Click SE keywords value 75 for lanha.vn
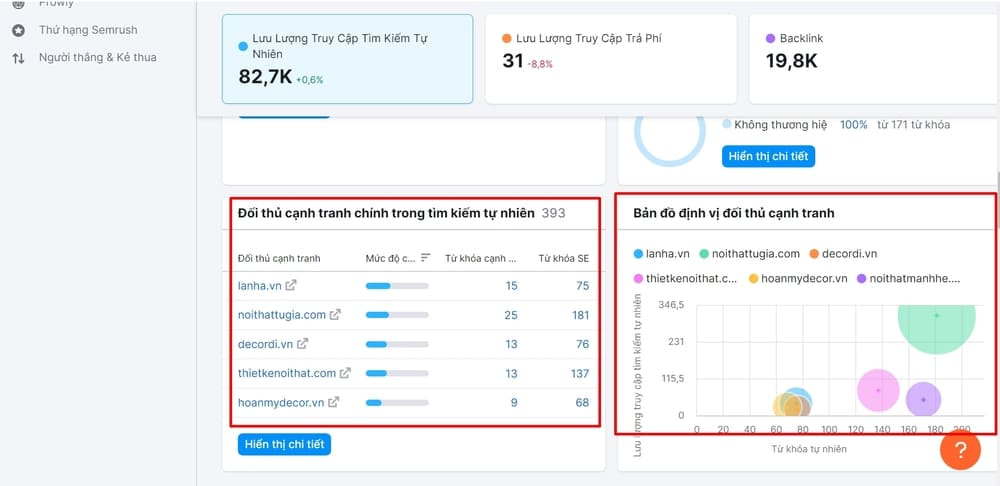Image resolution: width=1000 pixels, height=486 pixels. click(582, 286)
